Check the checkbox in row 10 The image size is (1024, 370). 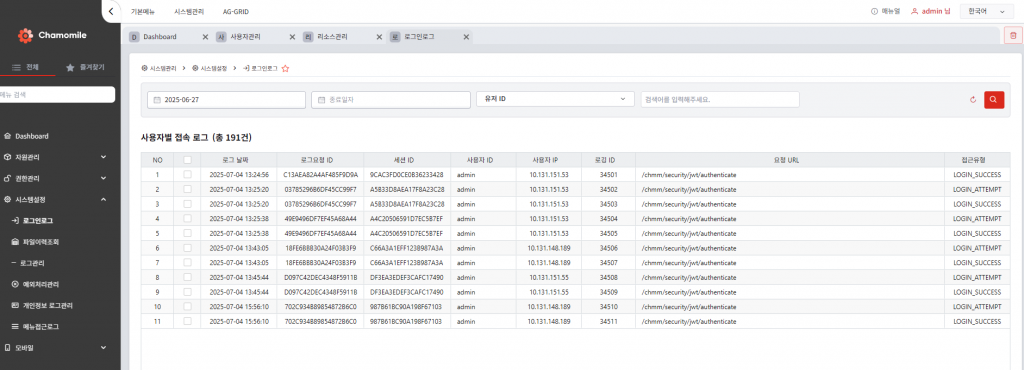[x=187, y=307]
